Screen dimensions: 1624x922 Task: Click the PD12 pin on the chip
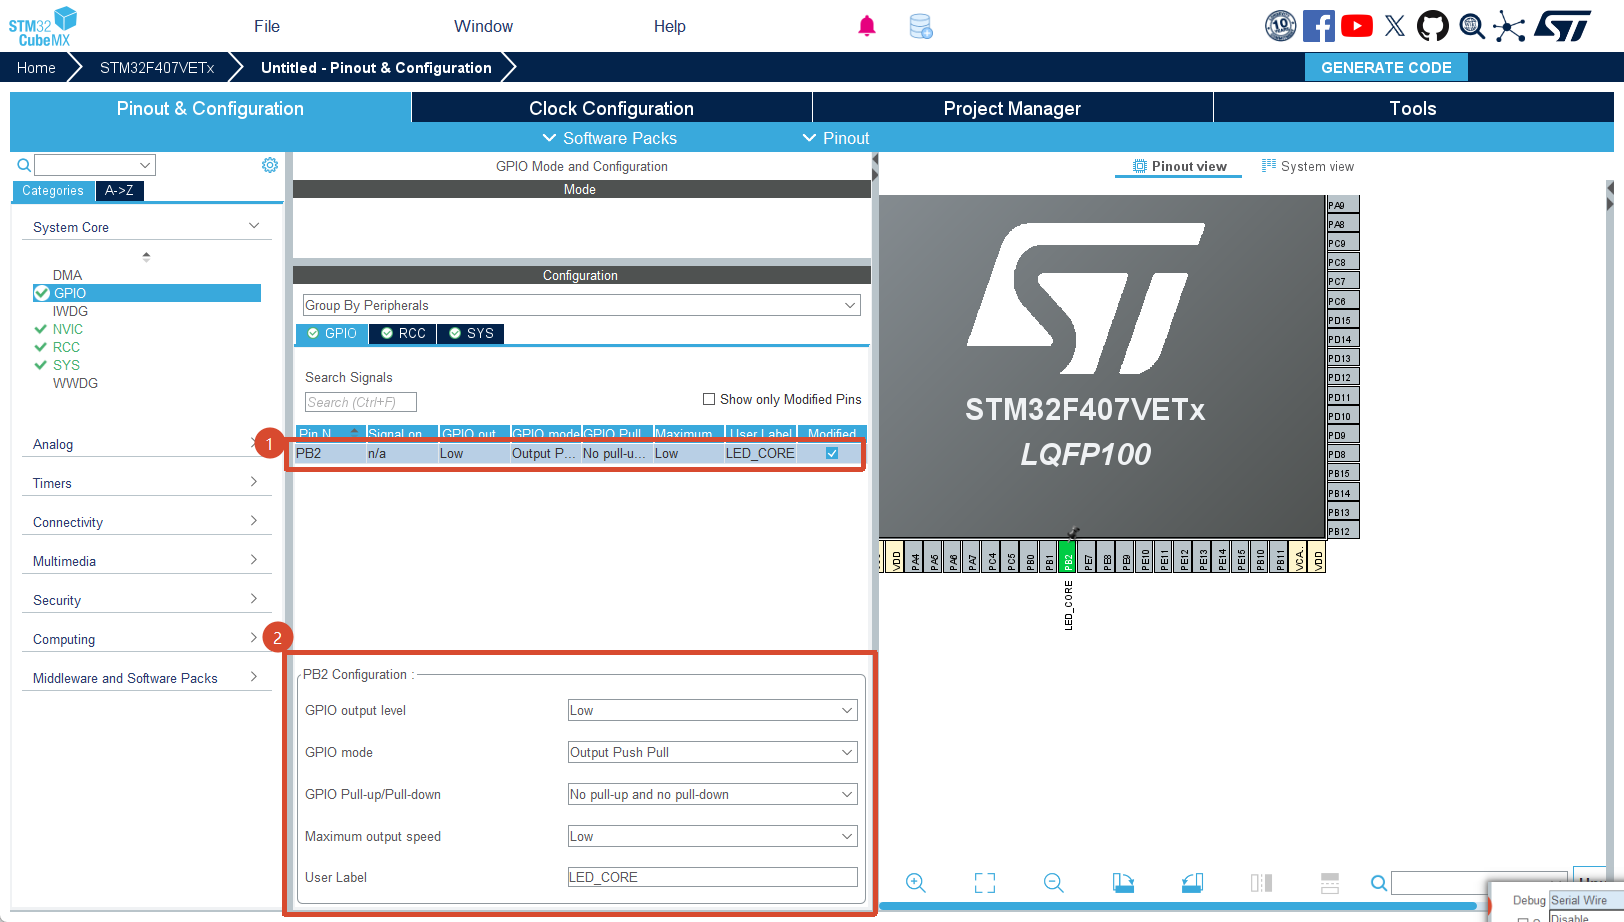(1343, 378)
